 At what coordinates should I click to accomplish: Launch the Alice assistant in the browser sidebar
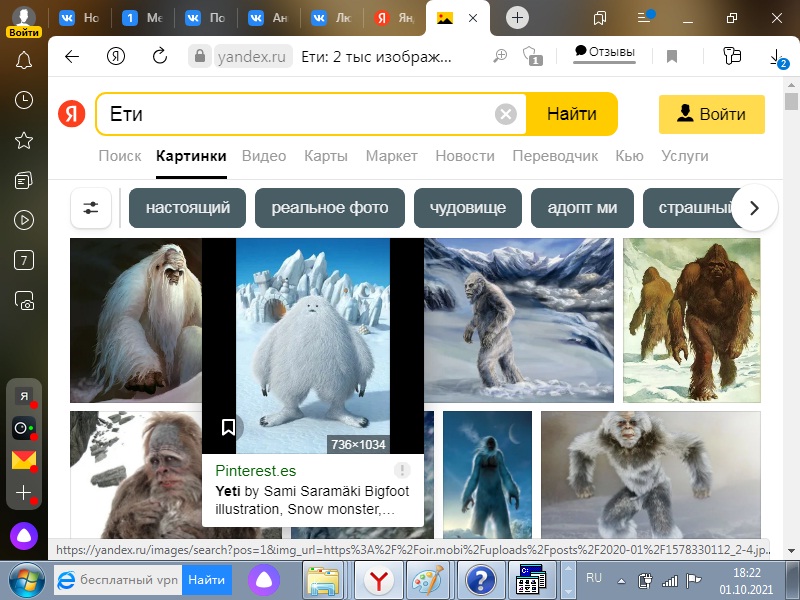click(24, 535)
